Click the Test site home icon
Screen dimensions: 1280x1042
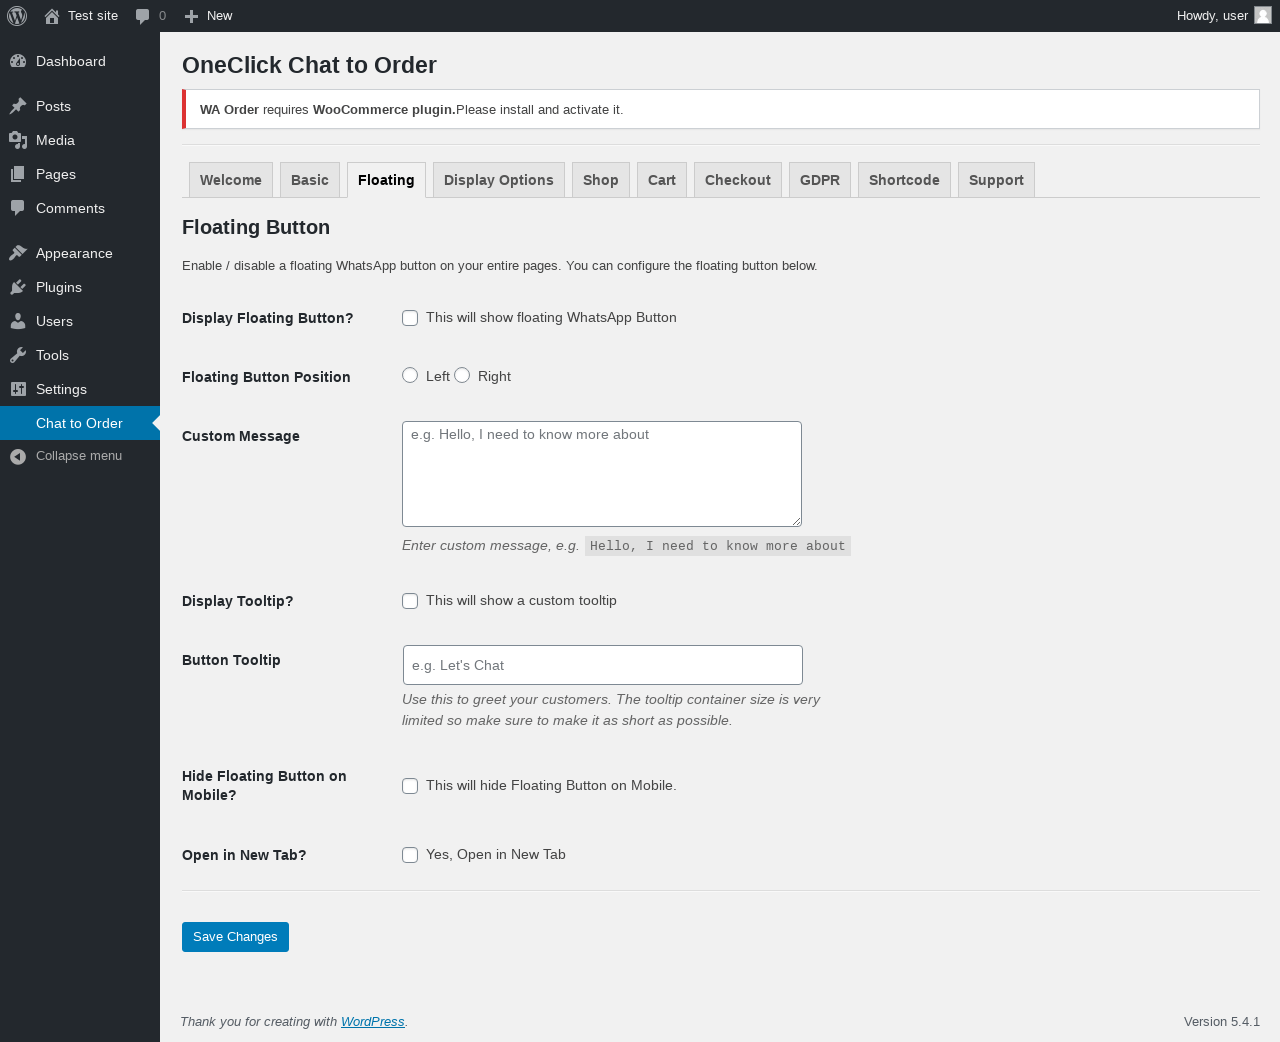coord(52,16)
